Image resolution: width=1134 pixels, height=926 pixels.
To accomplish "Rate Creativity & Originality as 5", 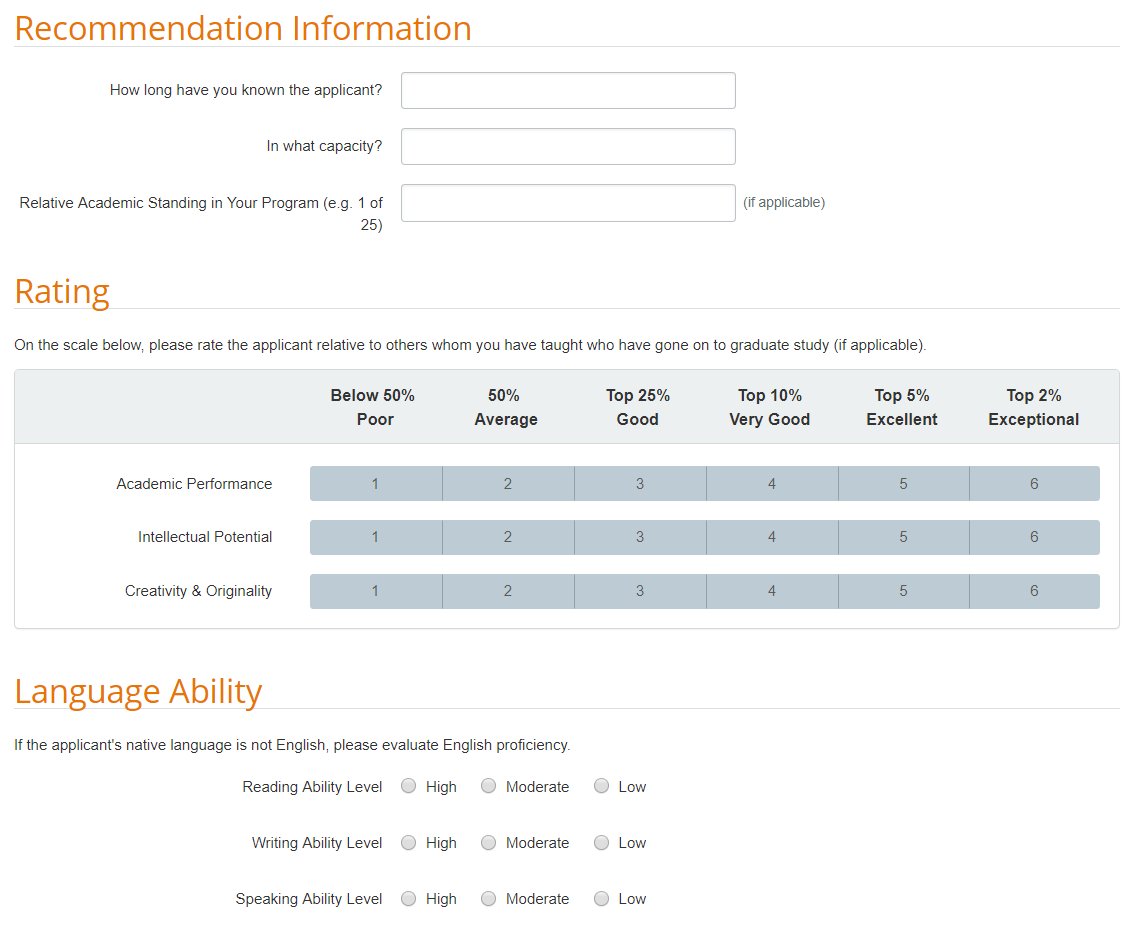I will pos(904,591).
